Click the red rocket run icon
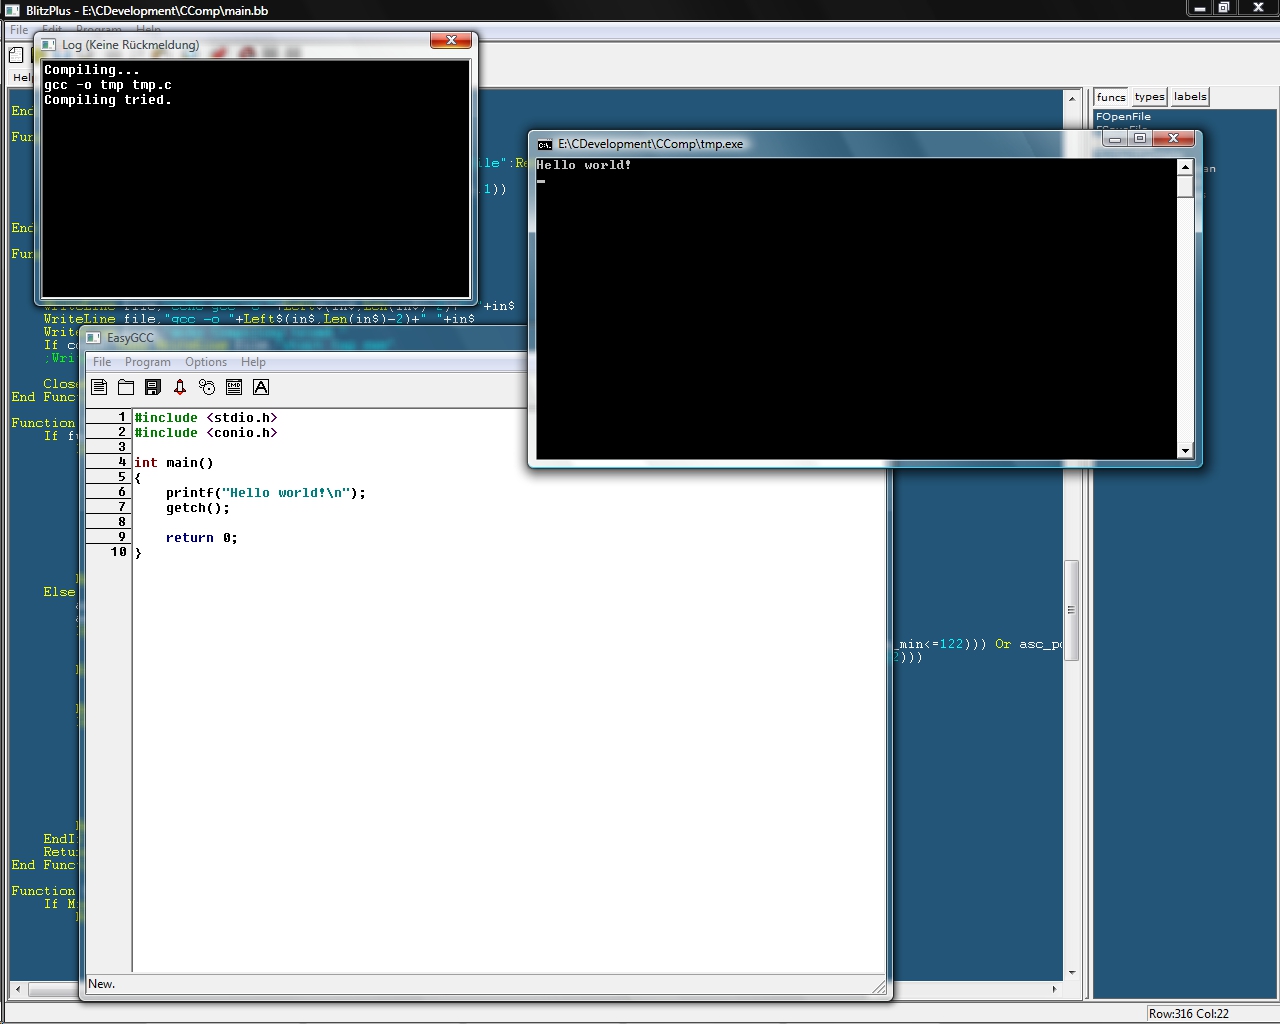1280x1024 pixels. tap(180, 387)
